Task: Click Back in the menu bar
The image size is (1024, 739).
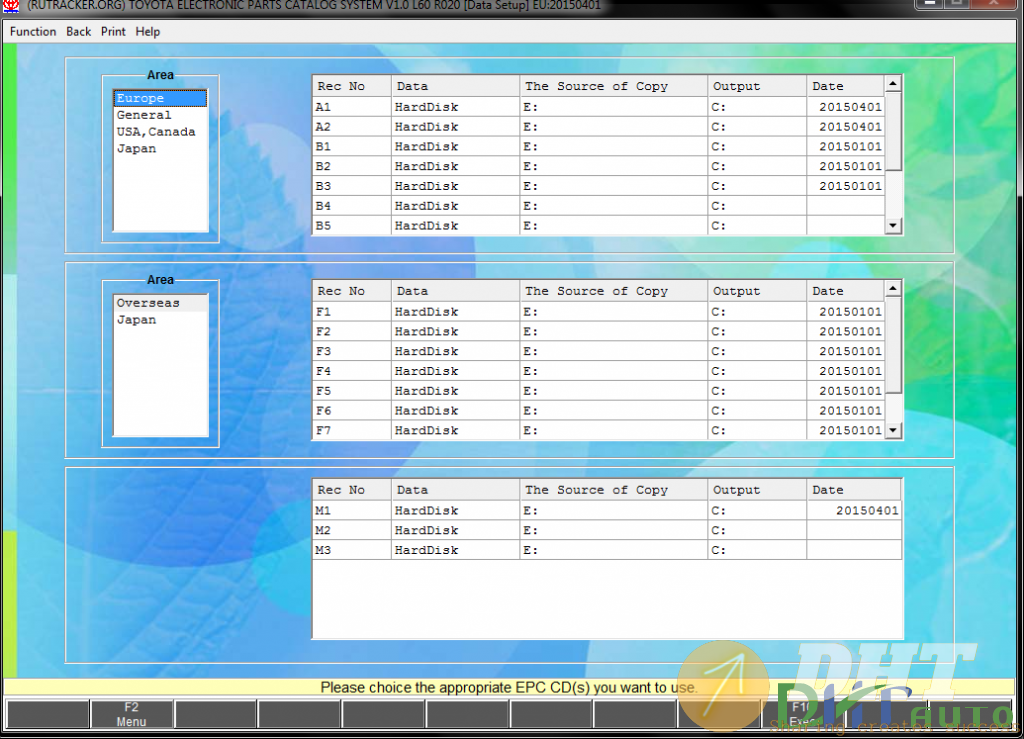Action: (x=79, y=31)
